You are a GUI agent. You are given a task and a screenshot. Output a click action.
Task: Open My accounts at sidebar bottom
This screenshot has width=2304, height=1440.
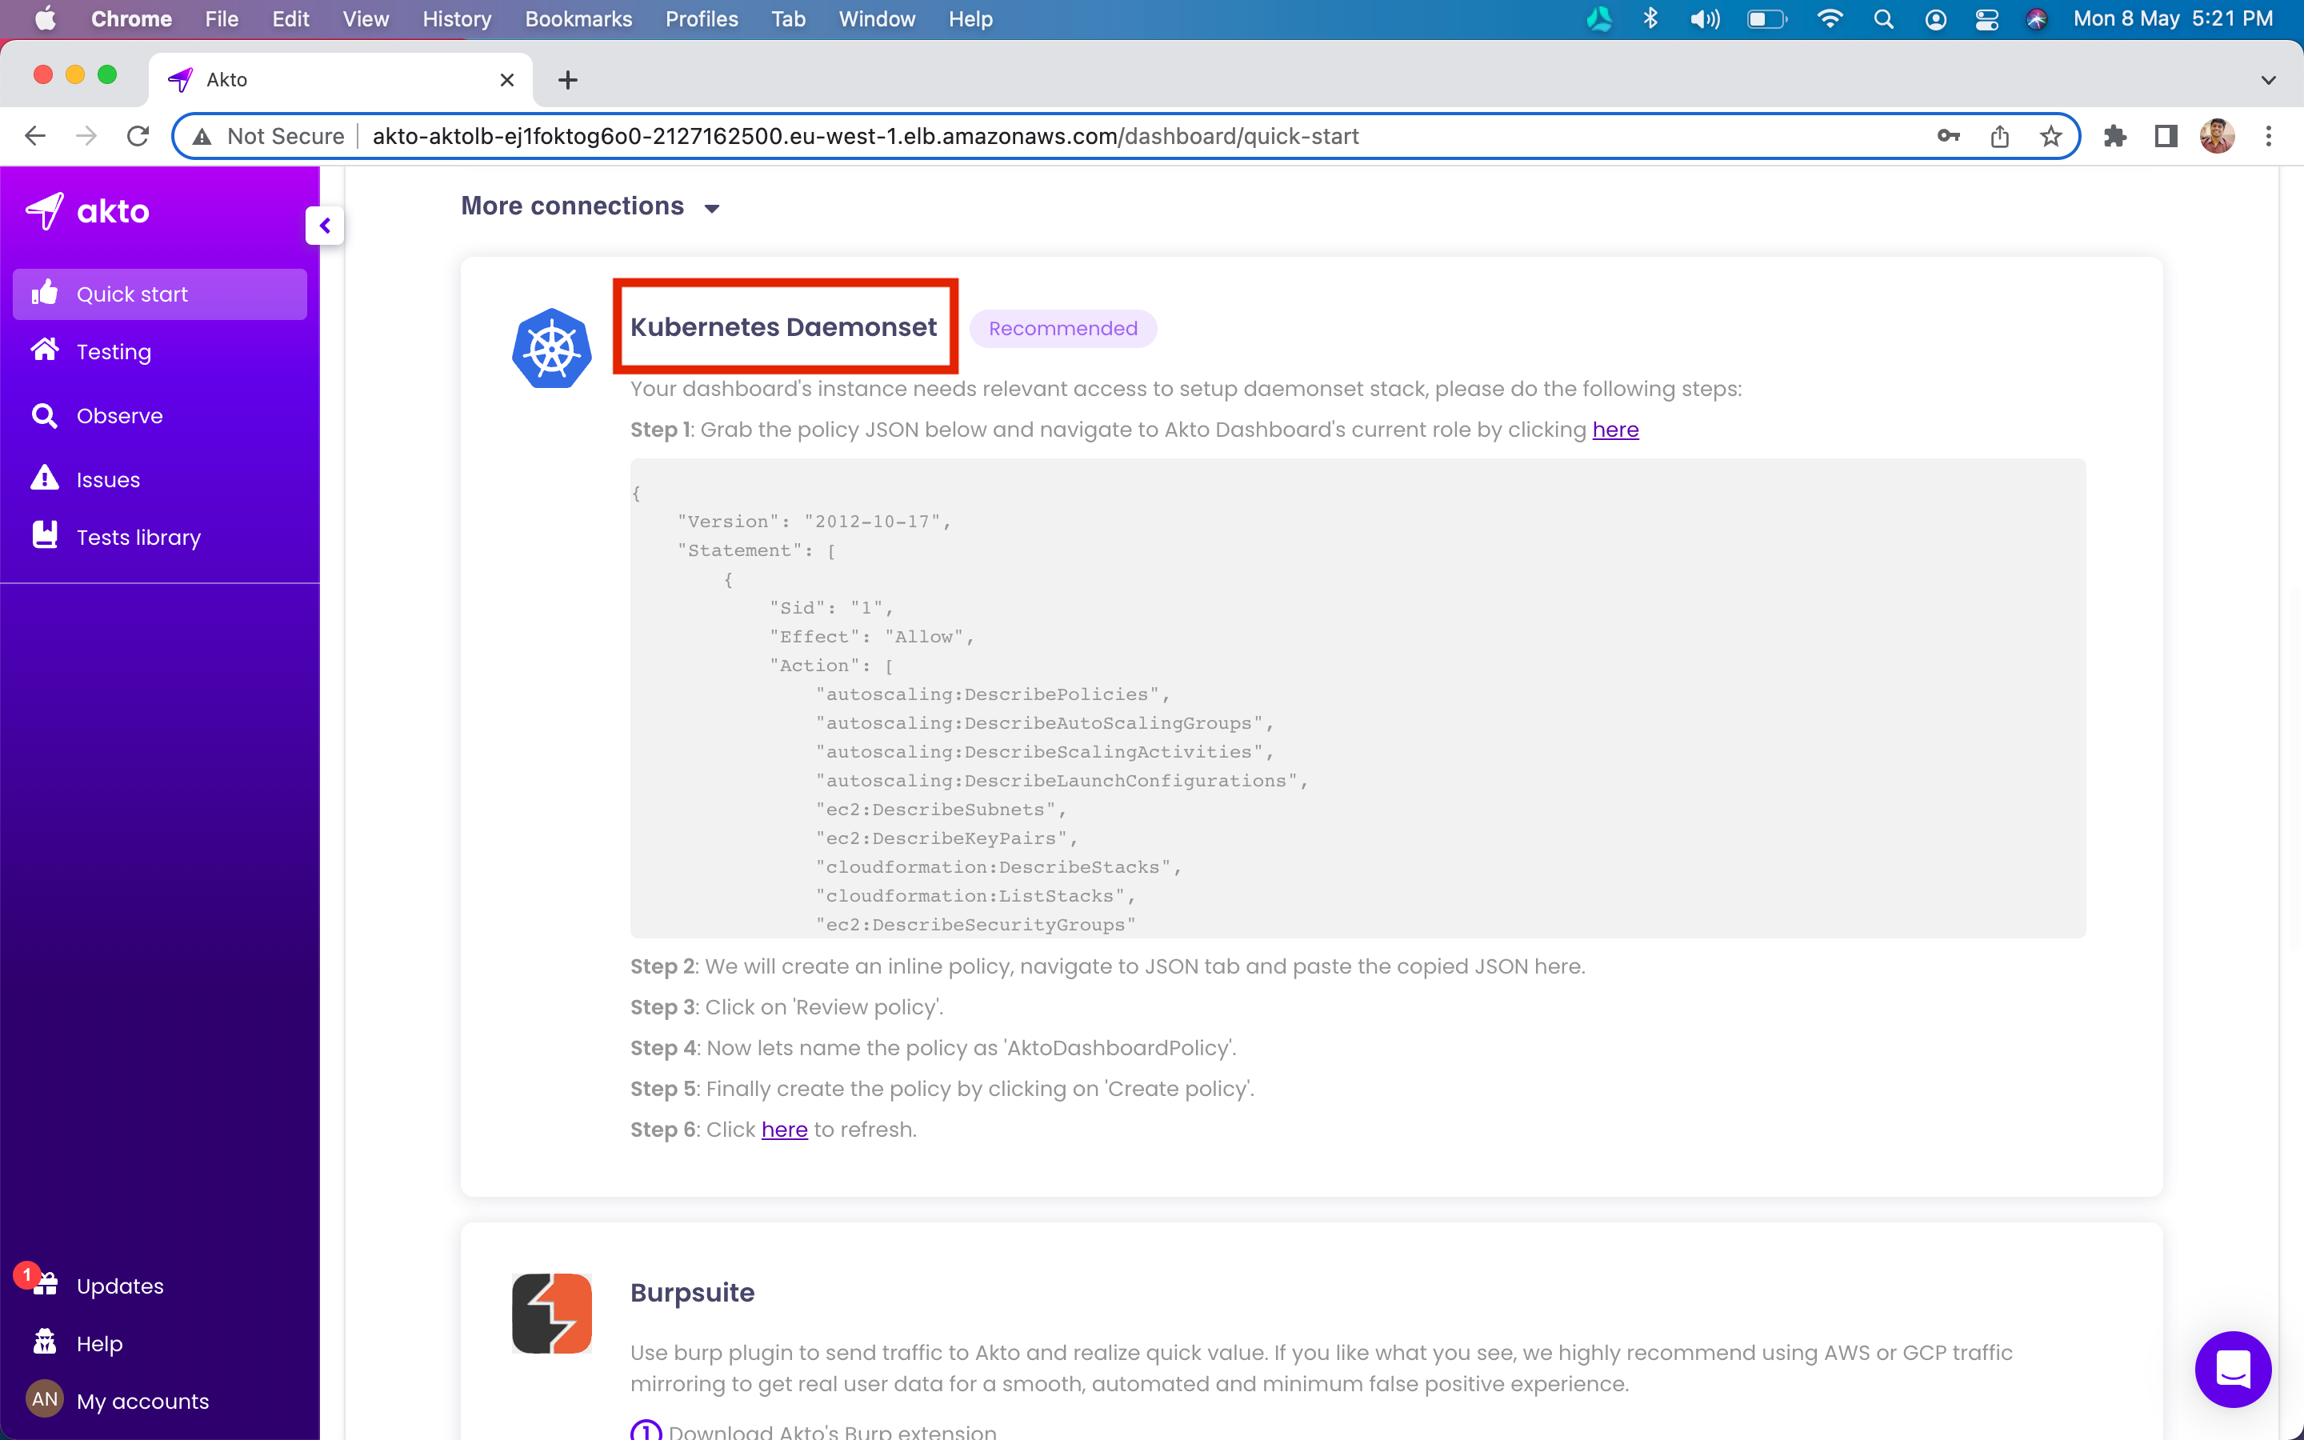click(142, 1401)
